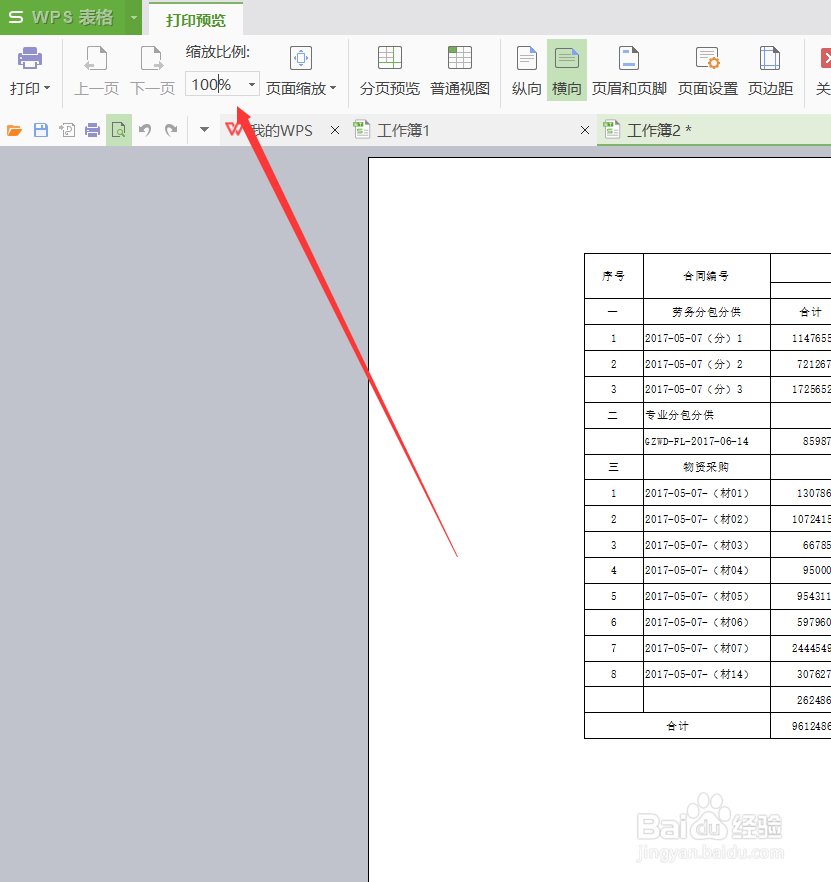
Task: Click cell 2017-05-07-（材07）
Action: [x=706, y=648]
